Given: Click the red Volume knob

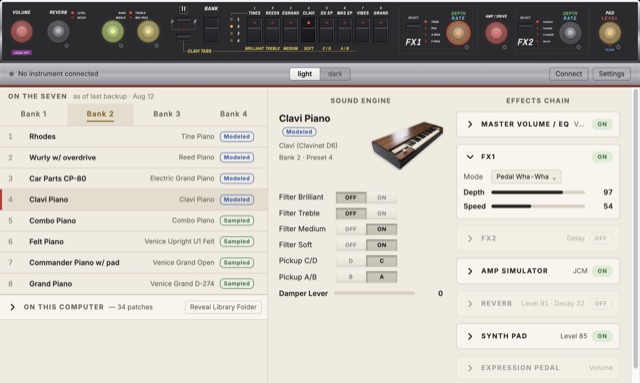Looking at the screenshot, I should coord(22,31).
